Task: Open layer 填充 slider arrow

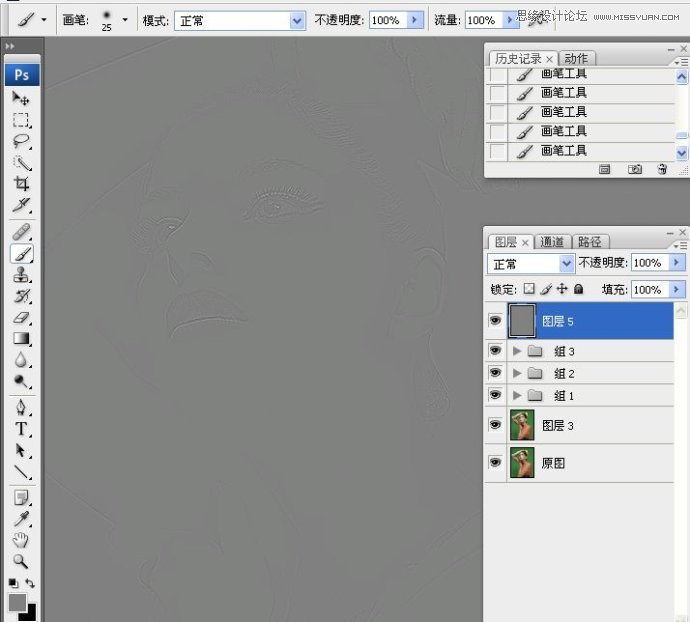Action: [677, 289]
